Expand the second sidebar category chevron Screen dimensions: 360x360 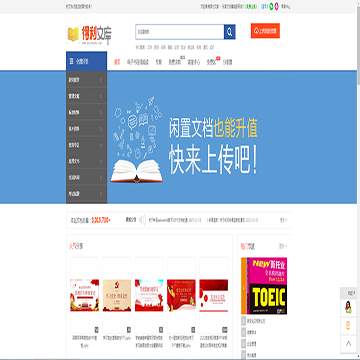(x=101, y=96)
